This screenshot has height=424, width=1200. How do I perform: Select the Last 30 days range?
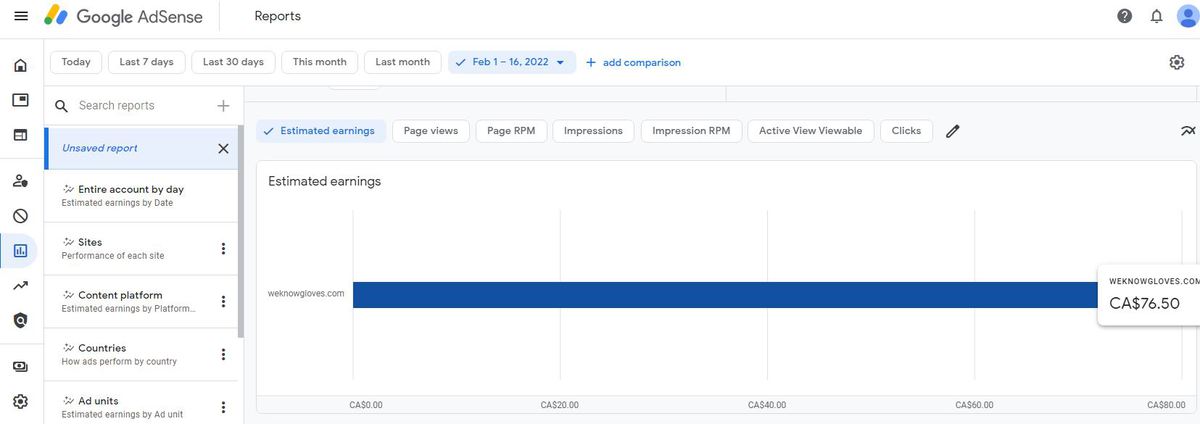pos(233,62)
